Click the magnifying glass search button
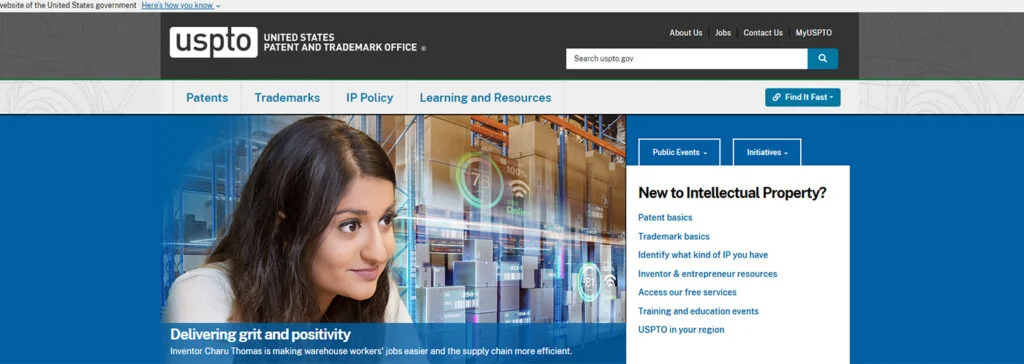The width and height of the screenshot is (1024, 364). 822,59
